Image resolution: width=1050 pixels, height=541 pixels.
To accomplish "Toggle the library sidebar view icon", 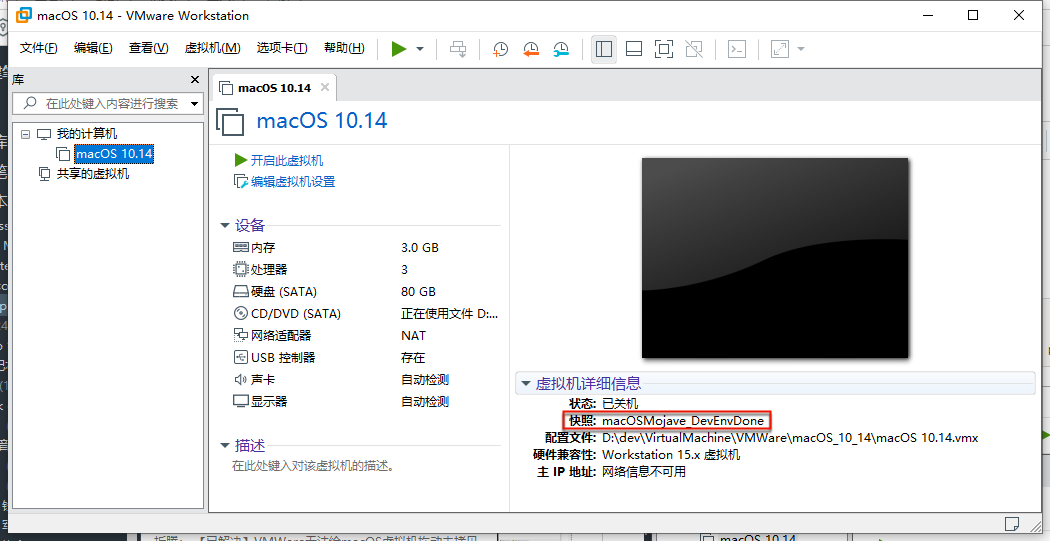I will click(604, 49).
